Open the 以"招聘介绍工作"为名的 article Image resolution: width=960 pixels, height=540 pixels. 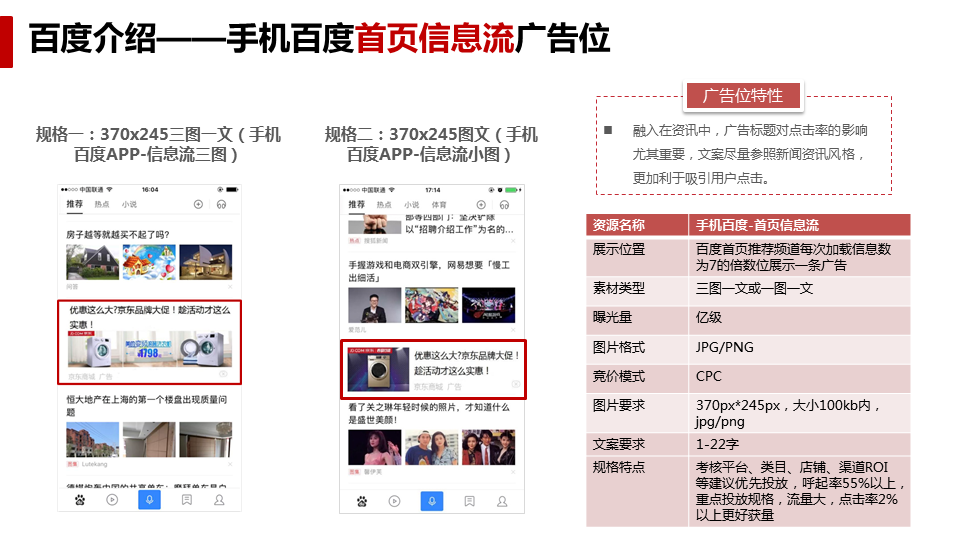coord(460,229)
